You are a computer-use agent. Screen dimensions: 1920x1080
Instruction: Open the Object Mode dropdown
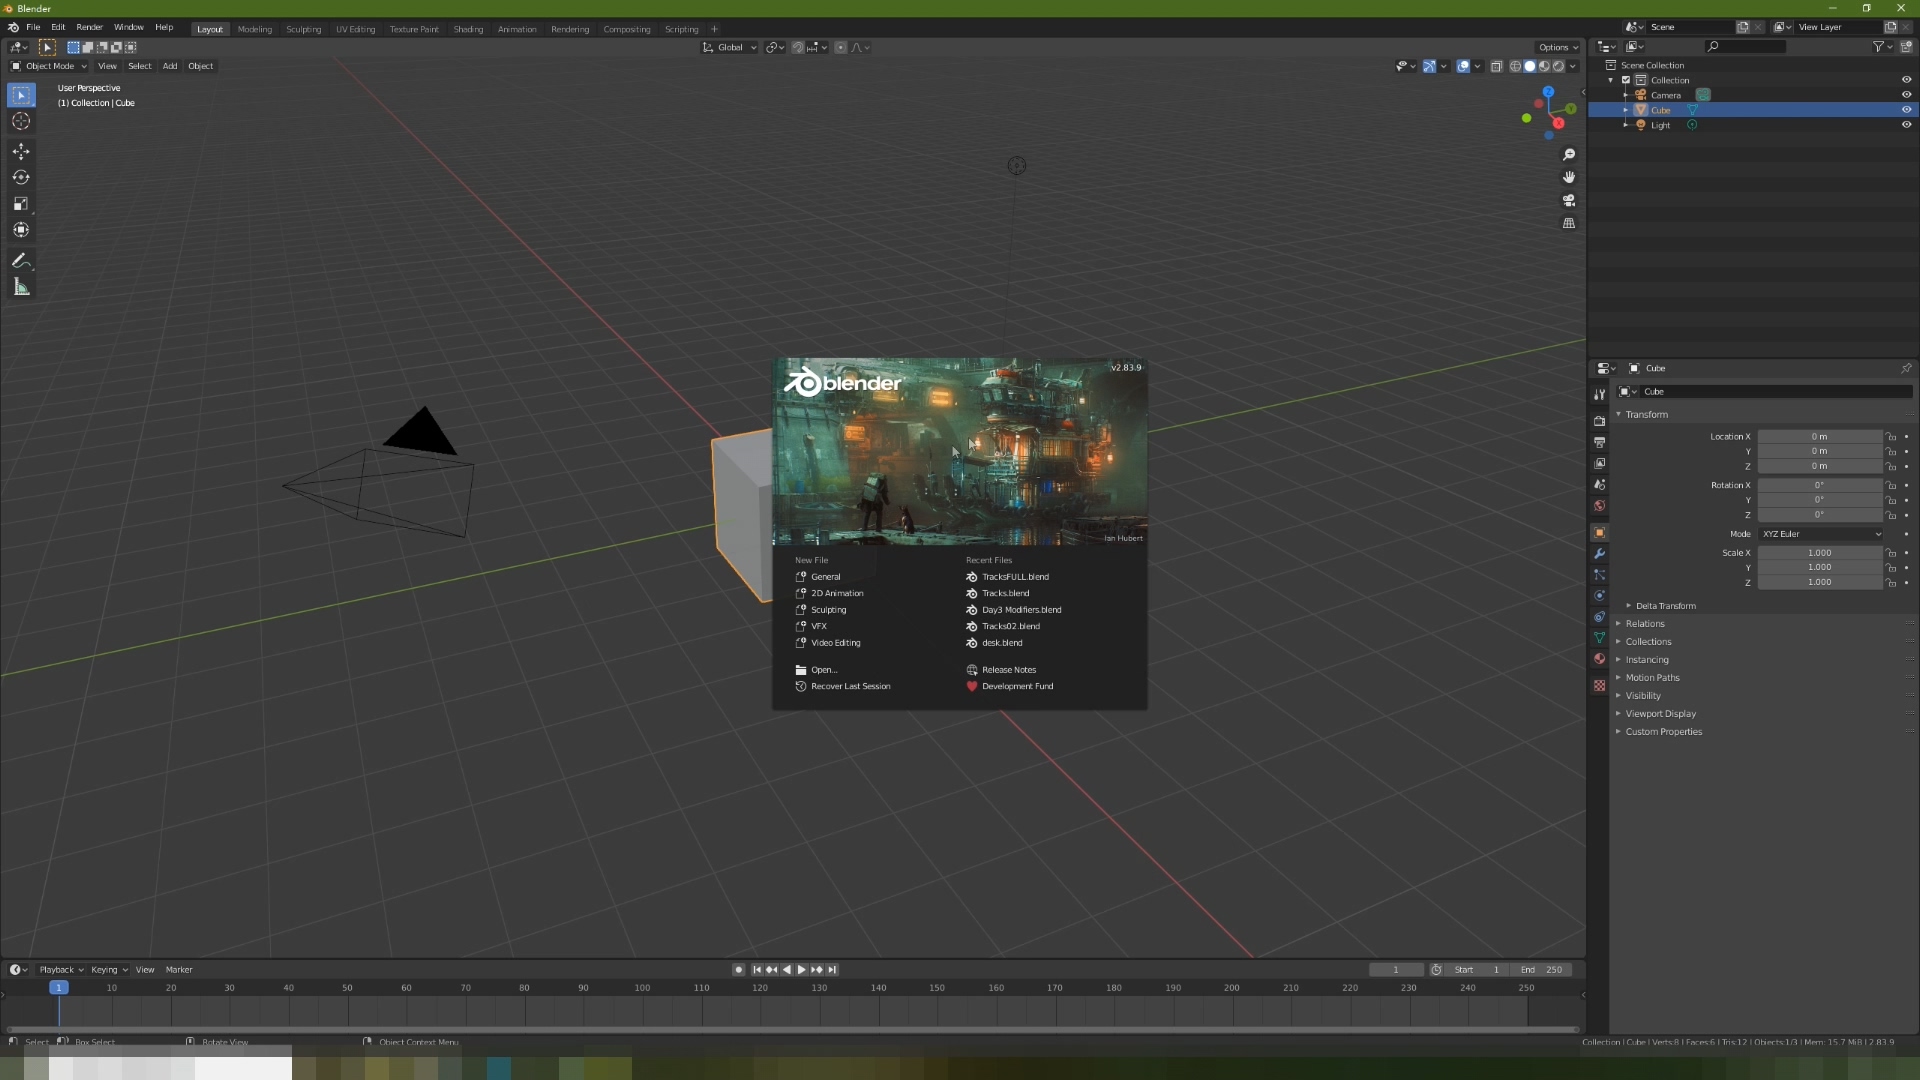(x=49, y=66)
